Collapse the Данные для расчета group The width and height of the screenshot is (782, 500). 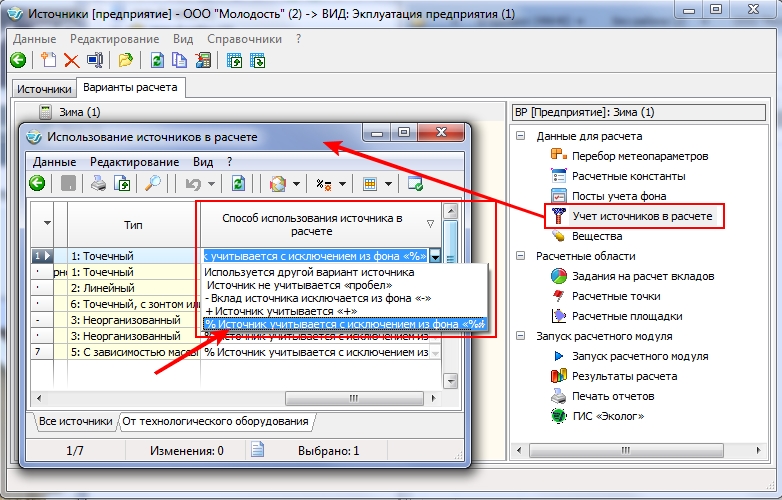521,136
